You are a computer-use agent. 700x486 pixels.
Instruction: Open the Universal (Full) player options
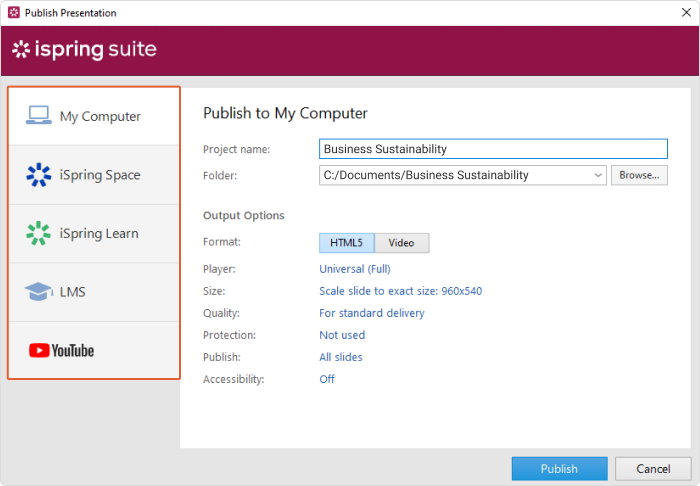(x=354, y=268)
